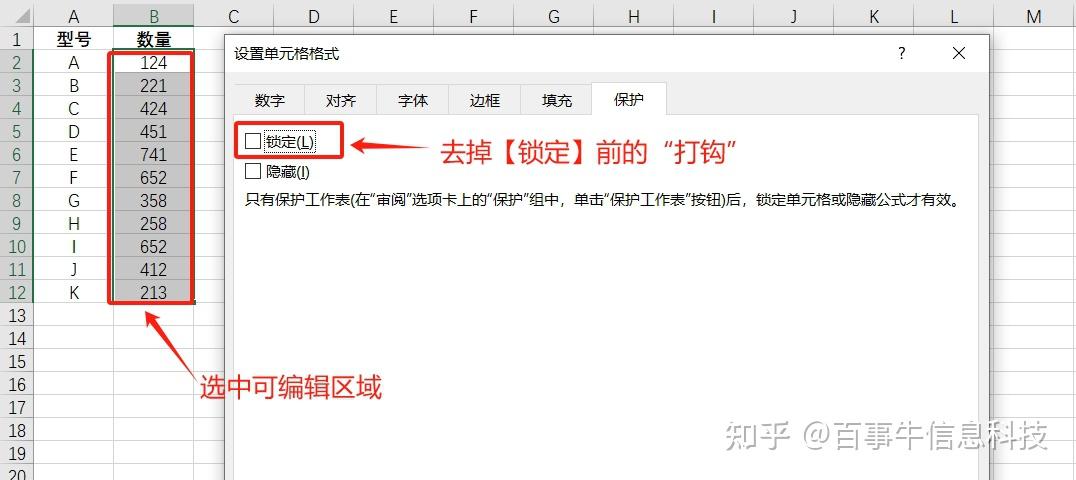Select cell containing 数量

coord(154,39)
